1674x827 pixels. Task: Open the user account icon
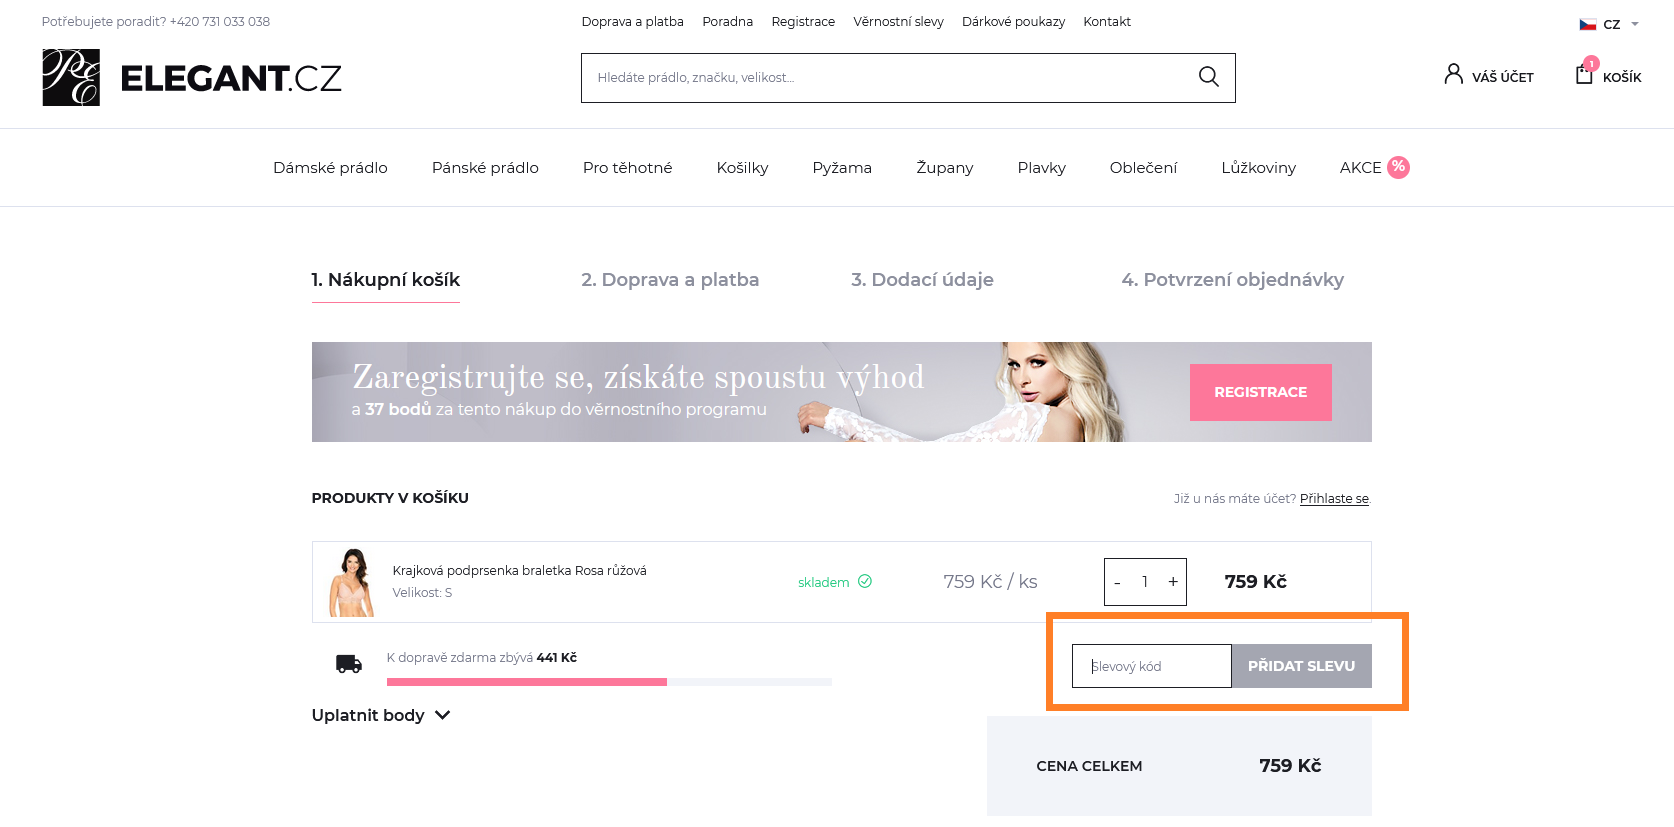point(1453,74)
